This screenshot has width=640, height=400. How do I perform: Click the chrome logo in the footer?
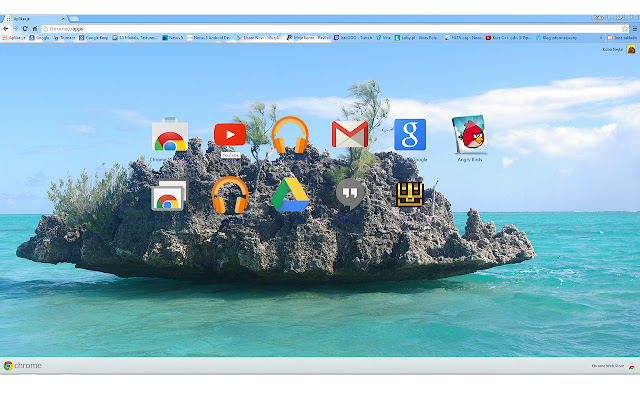[23, 365]
